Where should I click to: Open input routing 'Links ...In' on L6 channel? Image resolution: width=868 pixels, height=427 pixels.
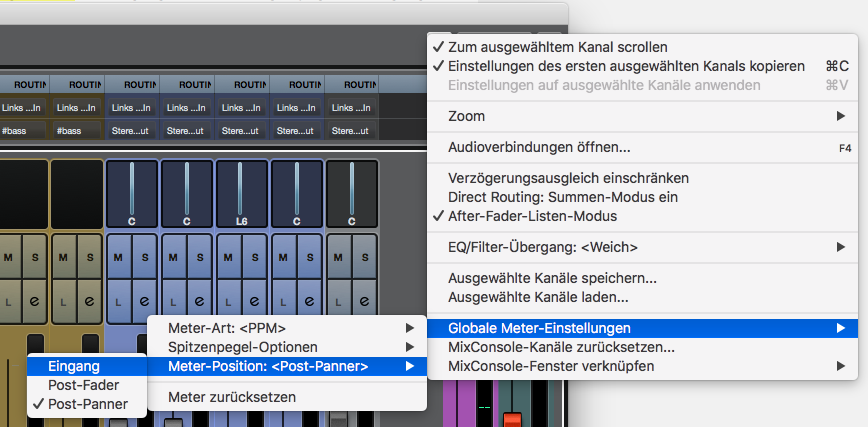[x=241, y=108]
